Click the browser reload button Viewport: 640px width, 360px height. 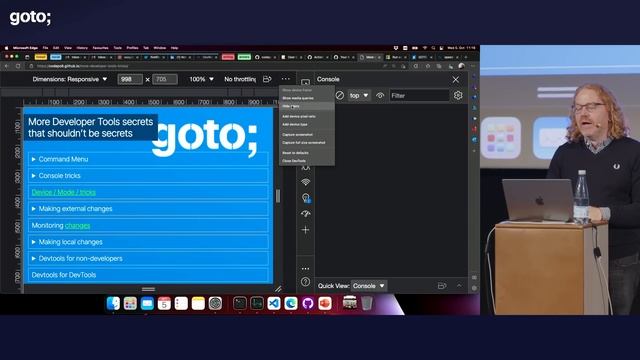click(18, 66)
